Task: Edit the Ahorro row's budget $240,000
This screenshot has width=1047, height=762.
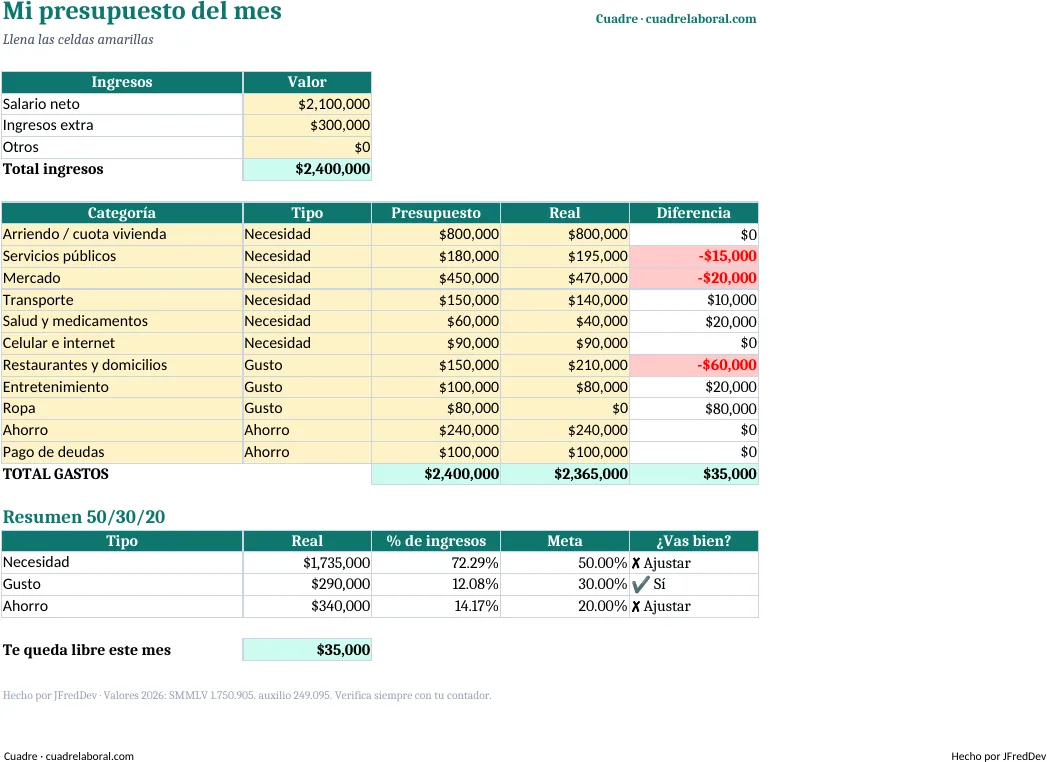Action: click(x=436, y=430)
